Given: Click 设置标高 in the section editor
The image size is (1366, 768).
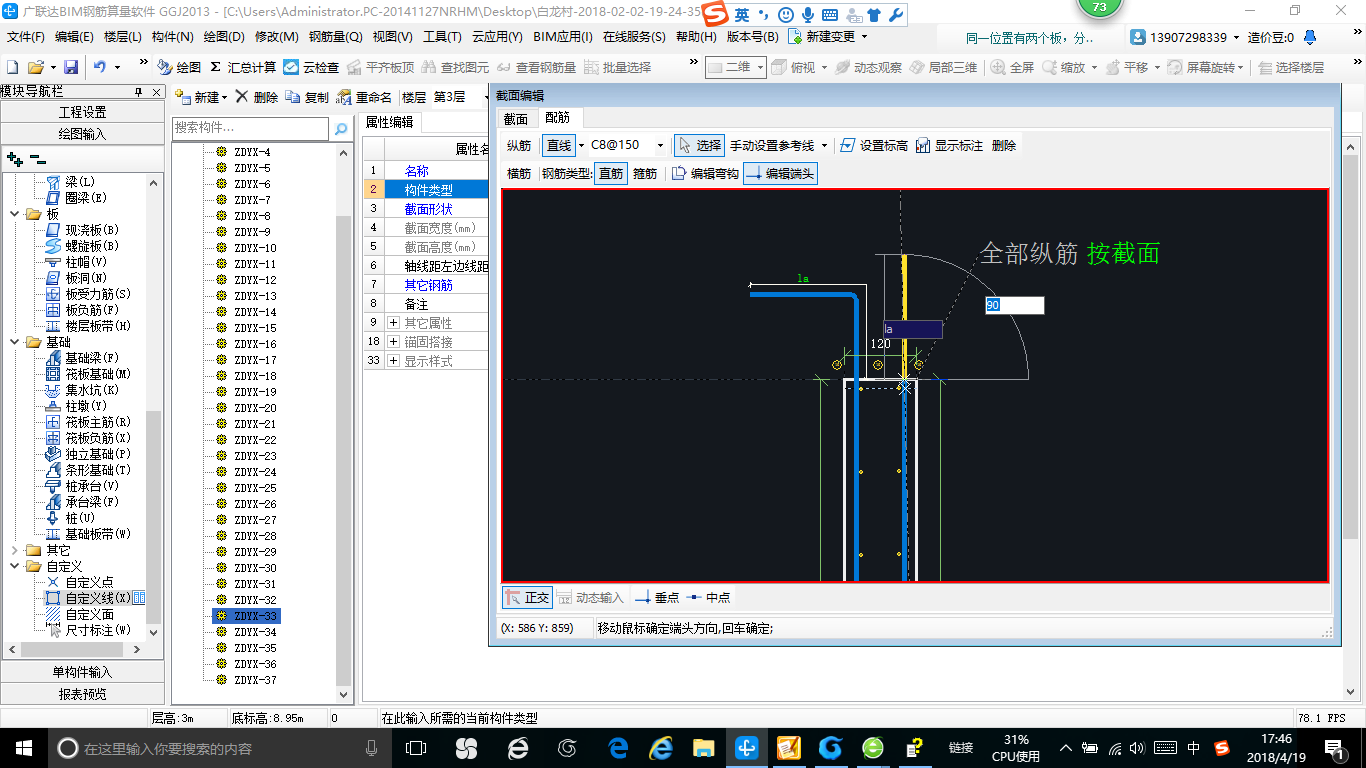Looking at the screenshot, I should click(874, 145).
